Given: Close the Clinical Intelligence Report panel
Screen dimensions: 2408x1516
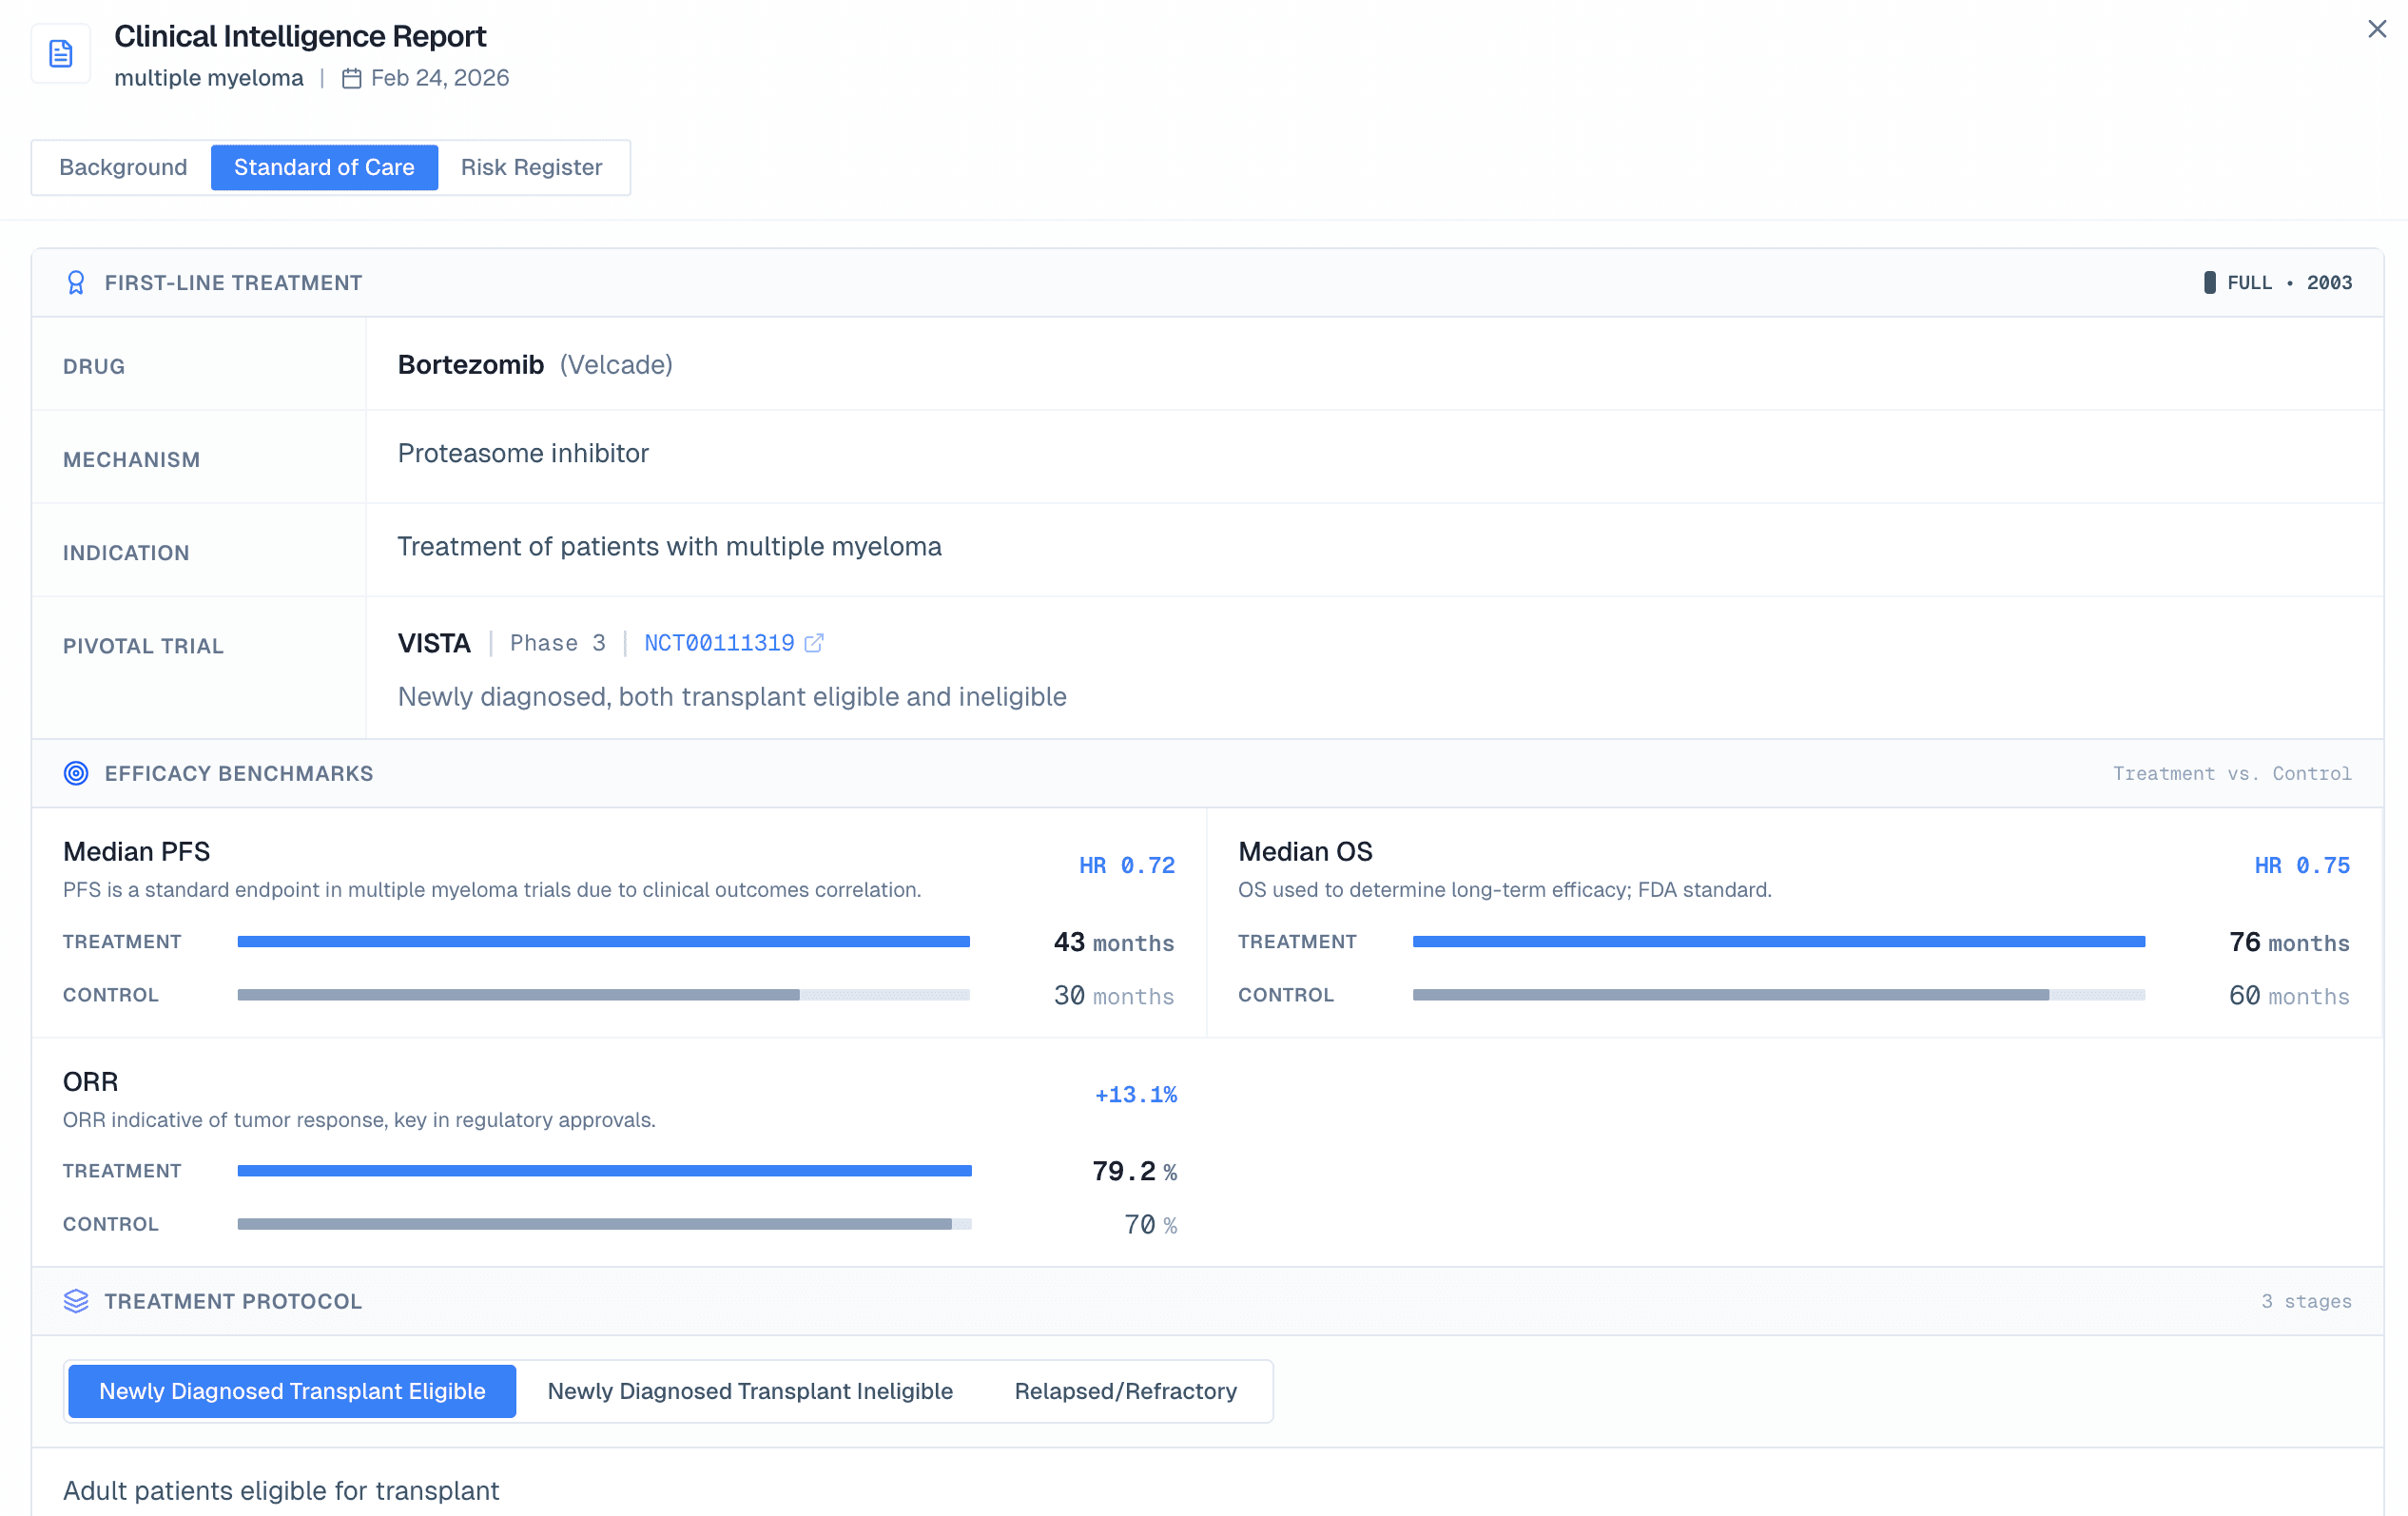Looking at the screenshot, I should click(x=2376, y=29).
